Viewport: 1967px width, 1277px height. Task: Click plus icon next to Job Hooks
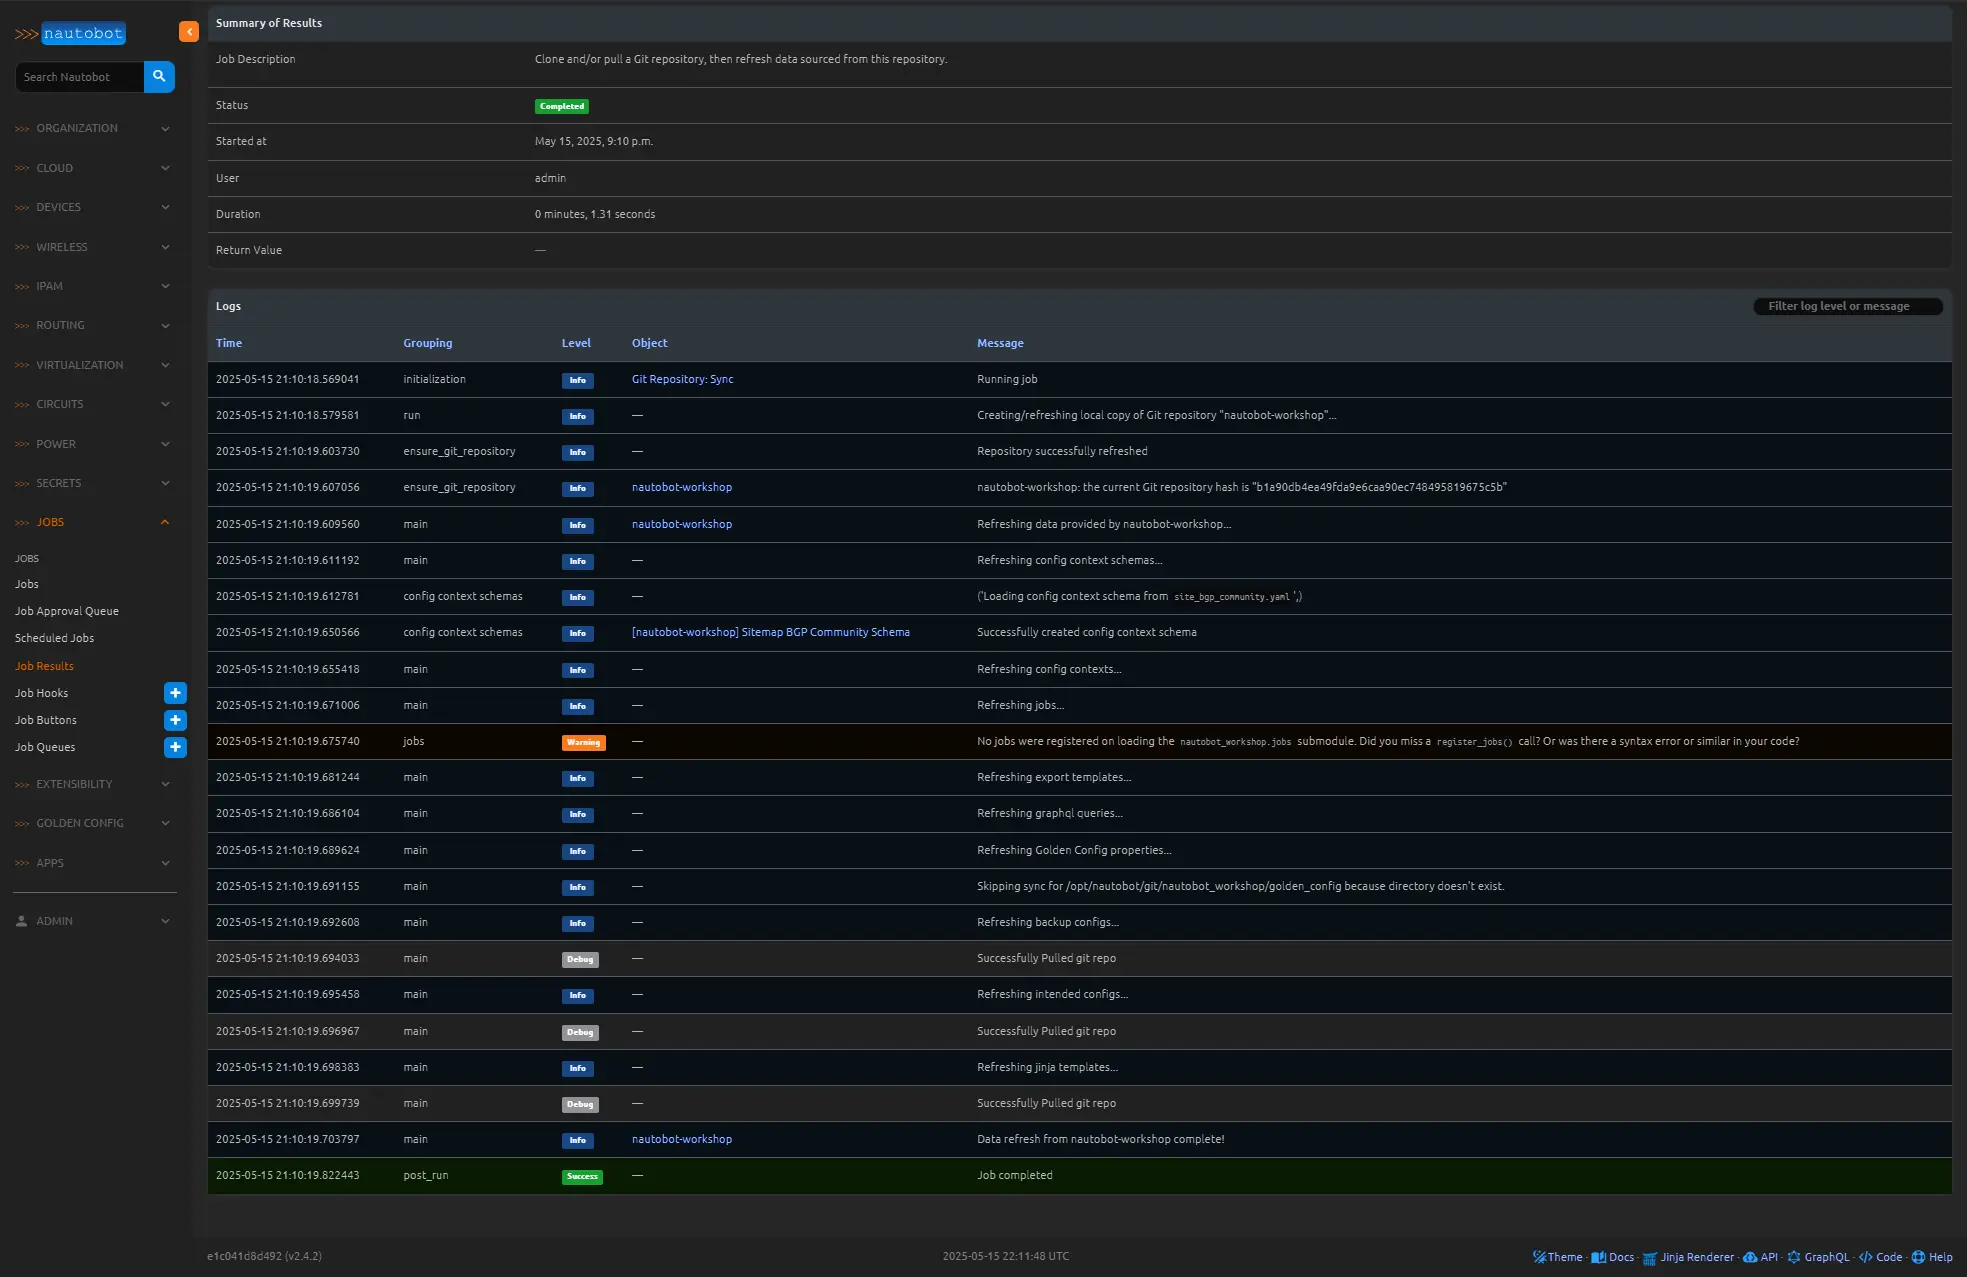pyautogui.click(x=175, y=693)
